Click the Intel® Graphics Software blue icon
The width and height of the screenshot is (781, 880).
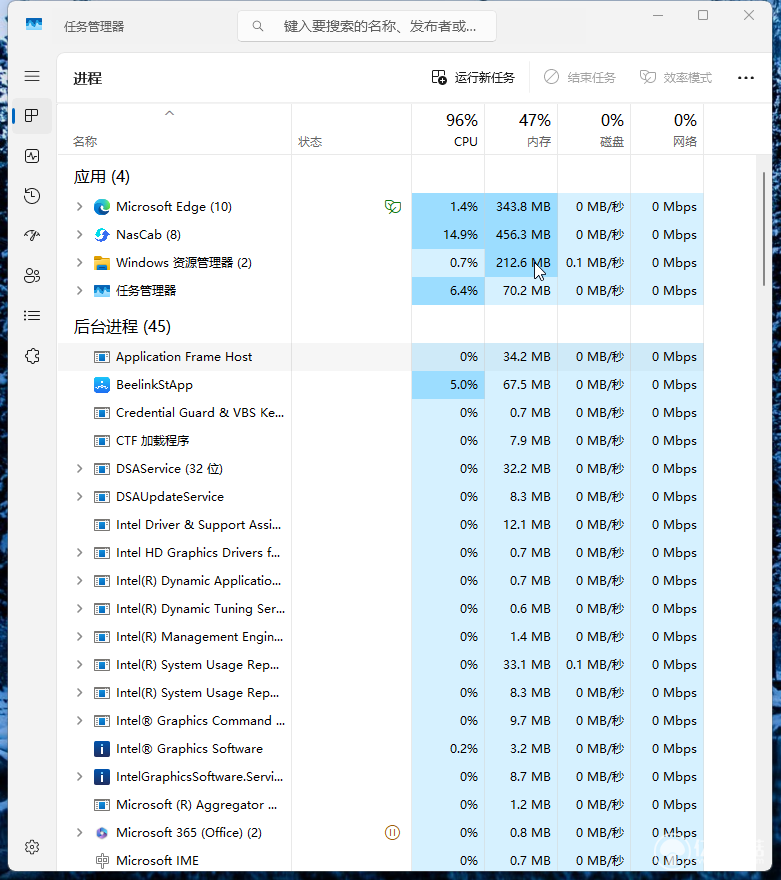(x=102, y=749)
